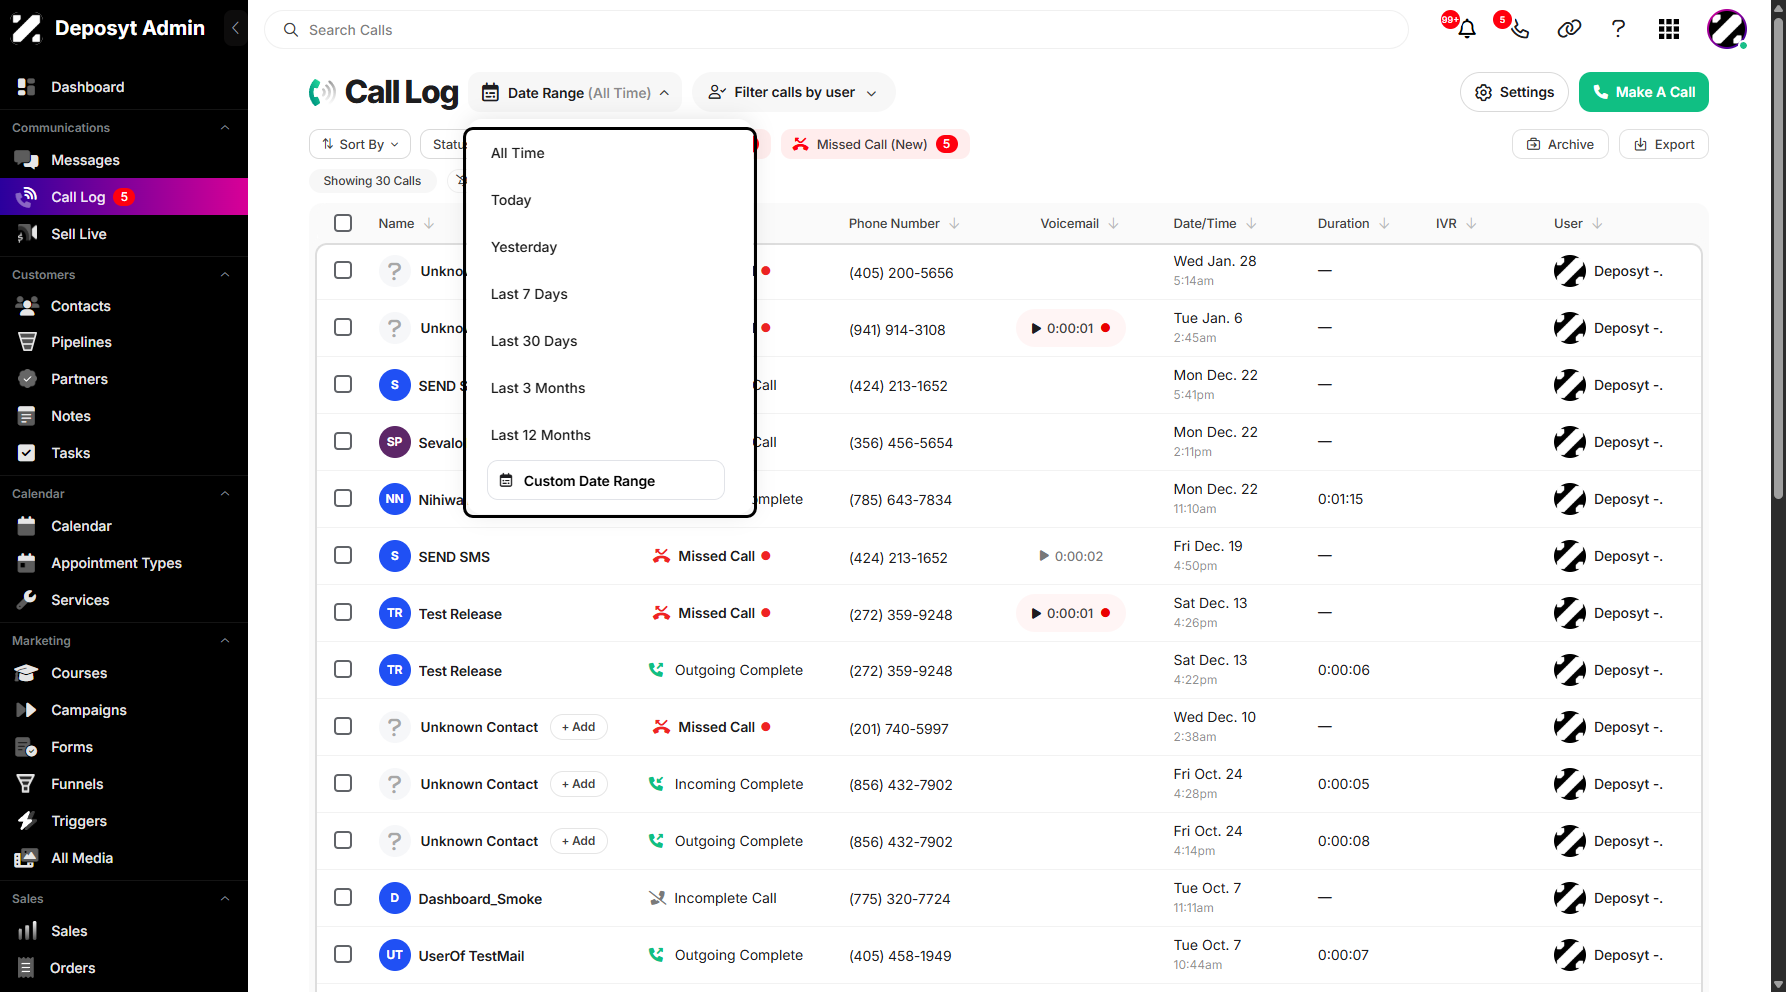Screen dimensions: 1786x992
Task: Click the Make A Call button
Action: tap(1643, 92)
